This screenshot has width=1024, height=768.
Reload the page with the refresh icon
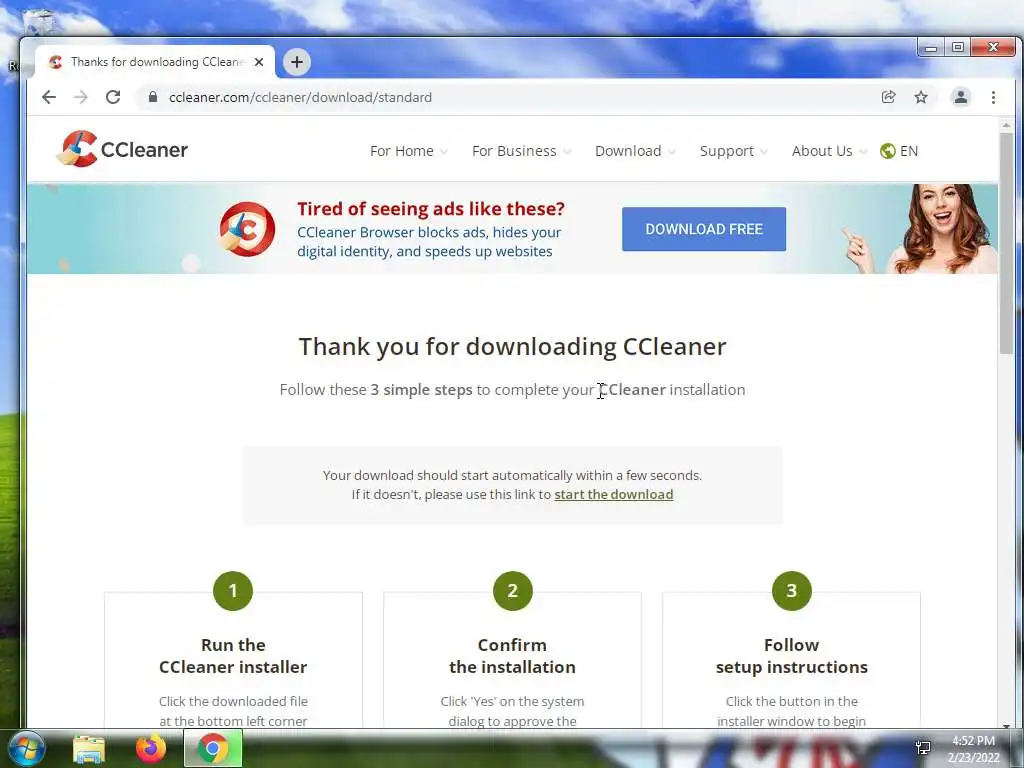(113, 97)
